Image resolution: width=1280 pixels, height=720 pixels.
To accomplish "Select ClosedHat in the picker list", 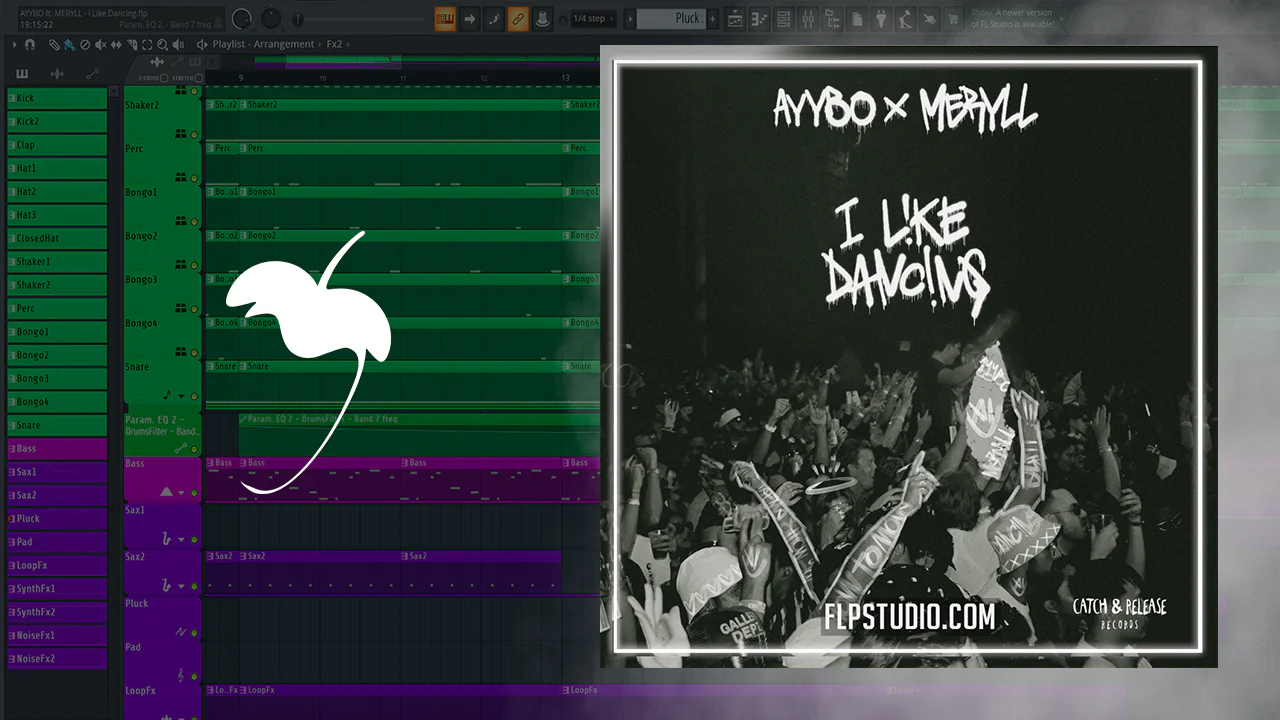I will tap(57, 239).
